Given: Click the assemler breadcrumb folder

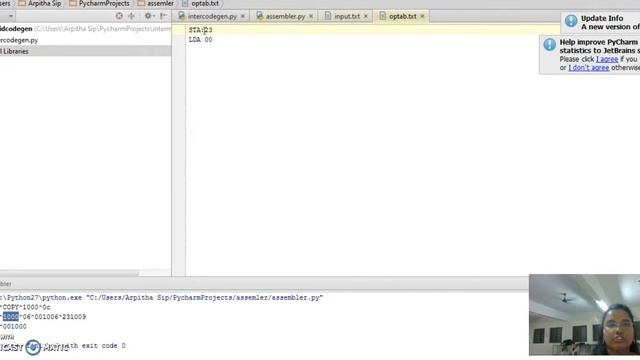Looking at the screenshot, I should (156, 4).
